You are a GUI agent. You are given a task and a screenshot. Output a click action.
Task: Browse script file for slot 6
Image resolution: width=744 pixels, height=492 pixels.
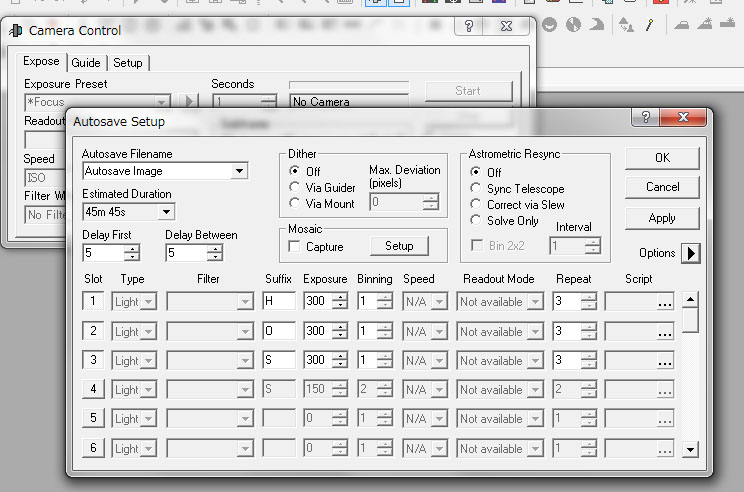[x=665, y=449]
